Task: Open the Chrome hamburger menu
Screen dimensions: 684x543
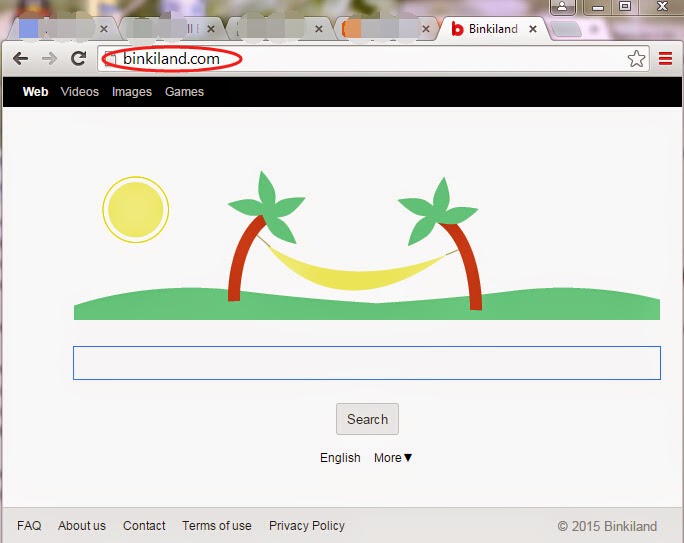Action: (665, 58)
